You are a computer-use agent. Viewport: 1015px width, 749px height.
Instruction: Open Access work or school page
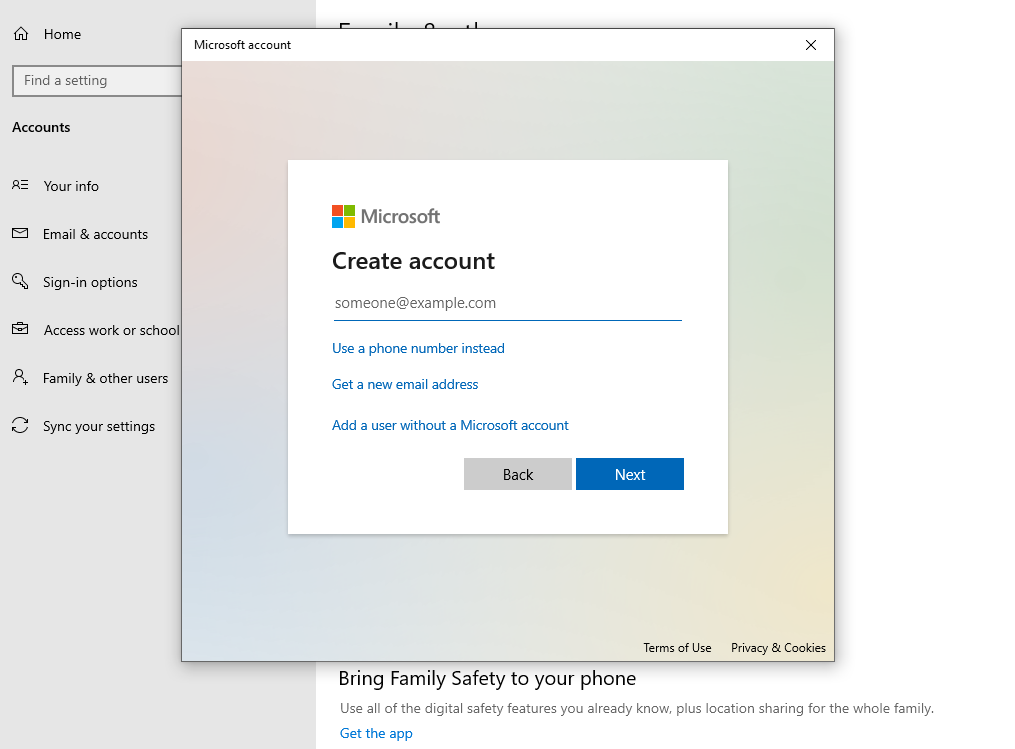(x=111, y=330)
